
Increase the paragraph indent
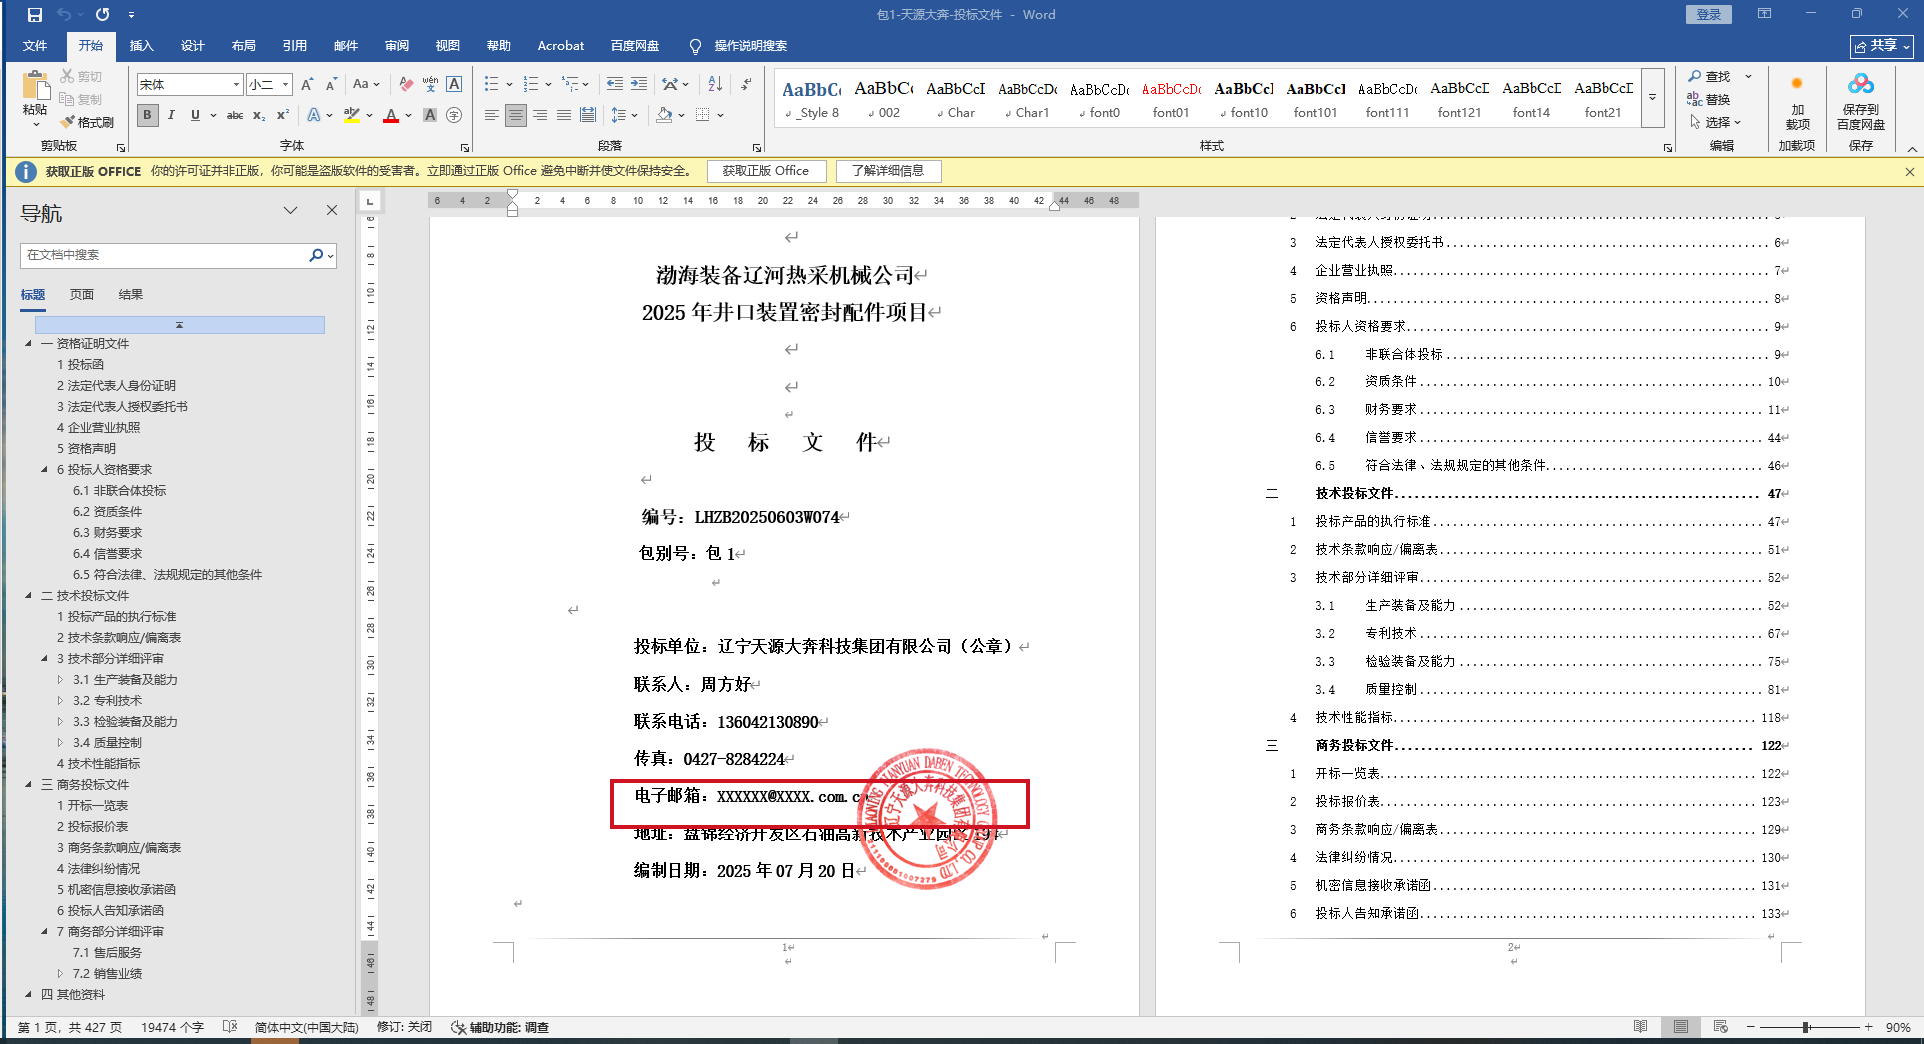(639, 84)
